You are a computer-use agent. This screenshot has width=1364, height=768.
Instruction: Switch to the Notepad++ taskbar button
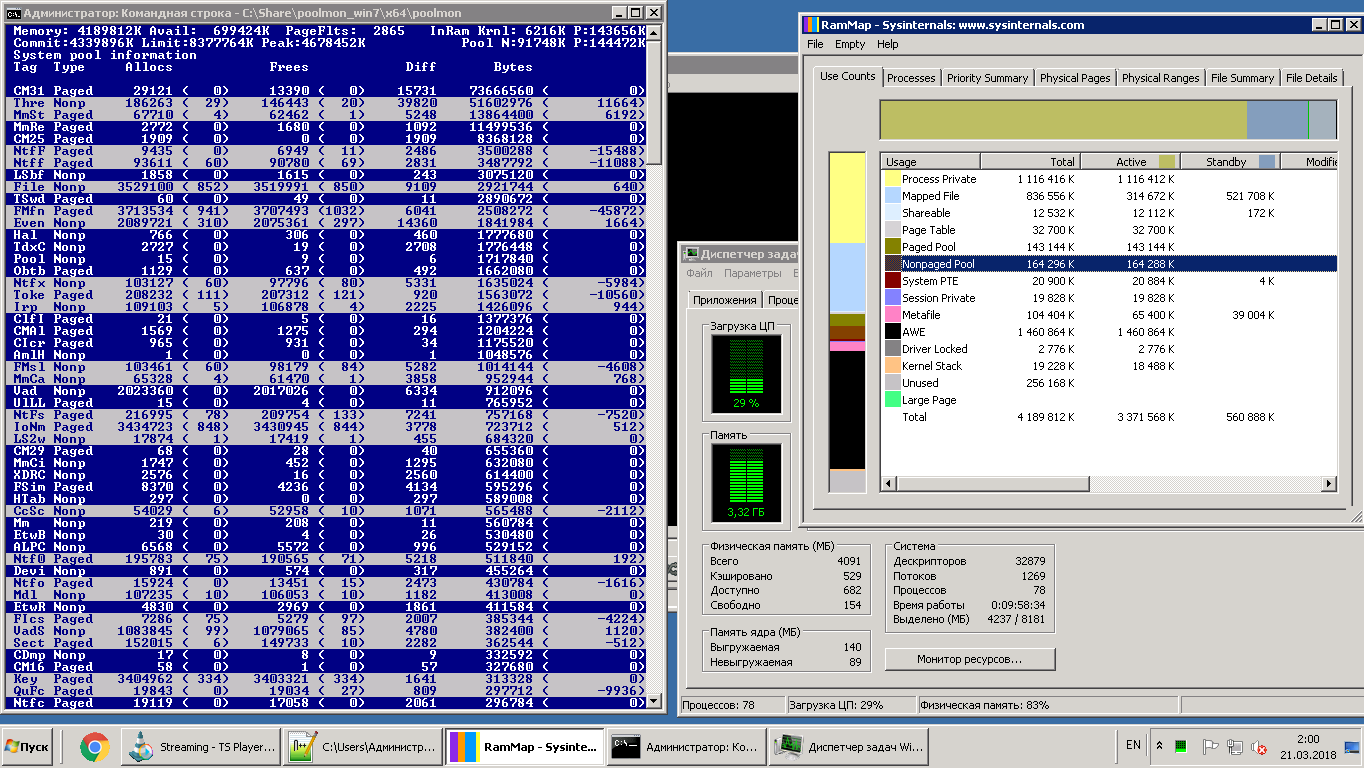(x=364, y=746)
